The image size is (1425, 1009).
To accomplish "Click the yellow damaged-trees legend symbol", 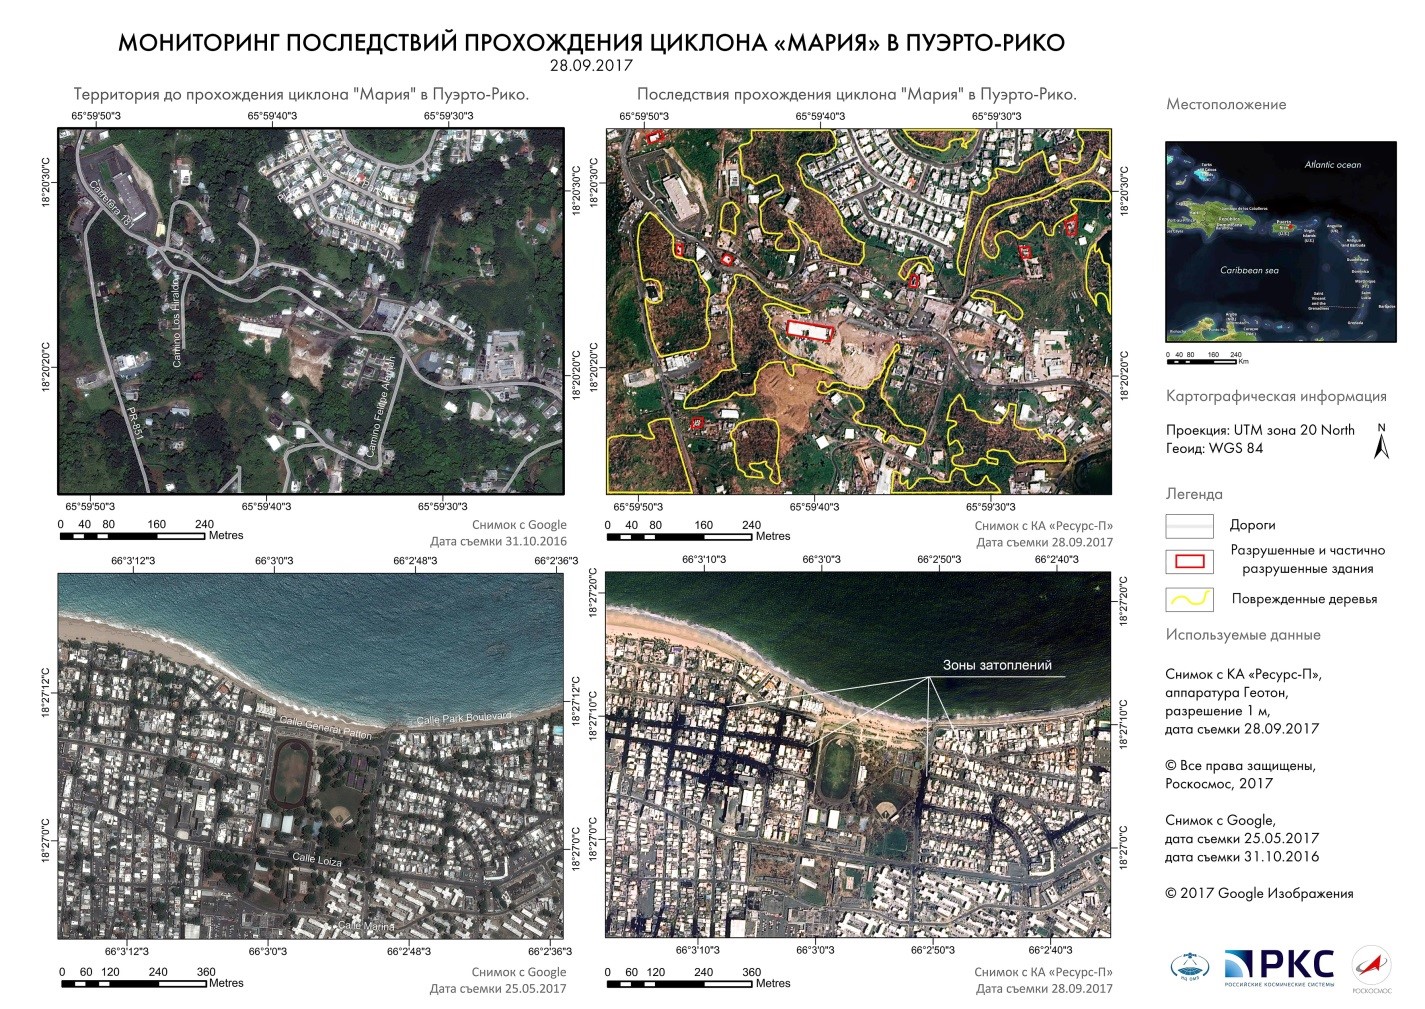I will (x=1189, y=599).
